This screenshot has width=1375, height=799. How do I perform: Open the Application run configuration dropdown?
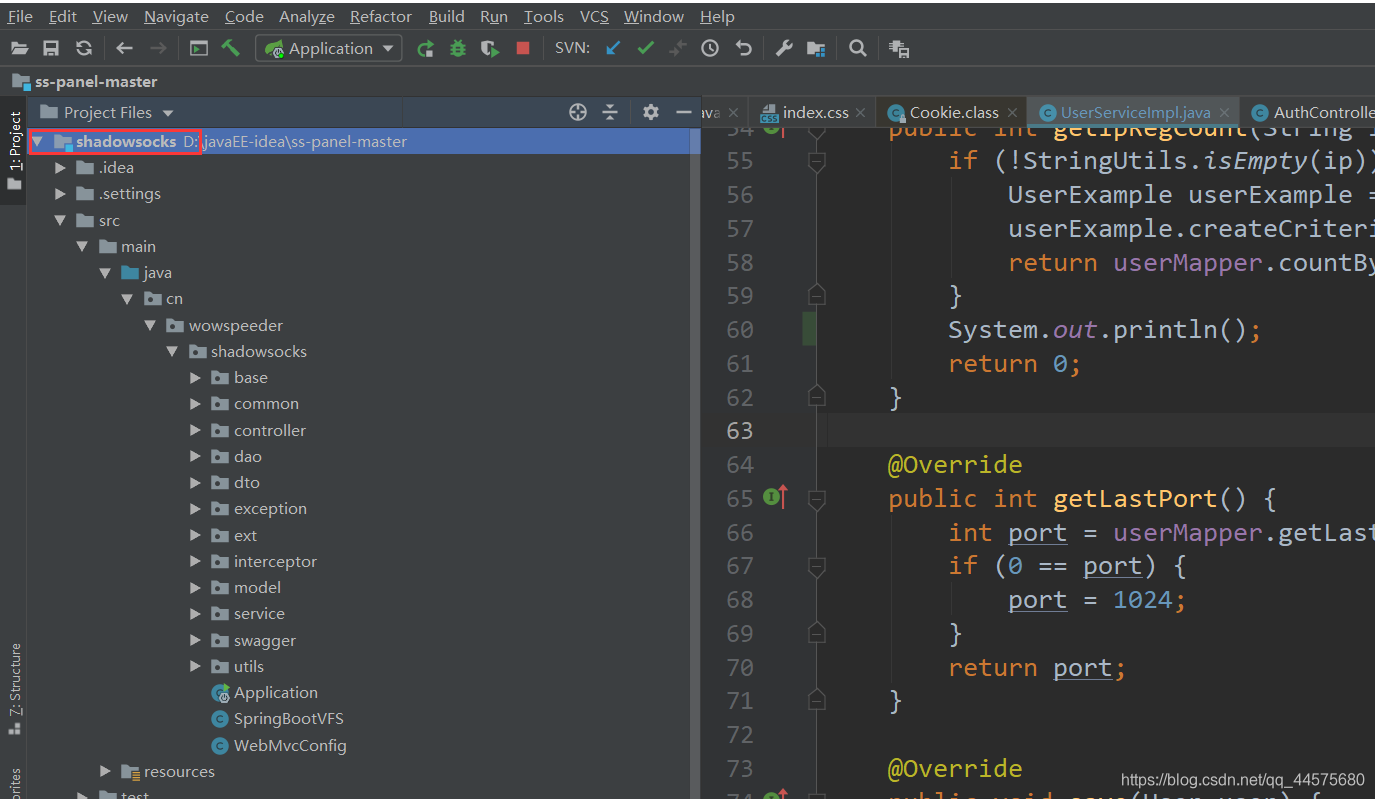point(329,48)
